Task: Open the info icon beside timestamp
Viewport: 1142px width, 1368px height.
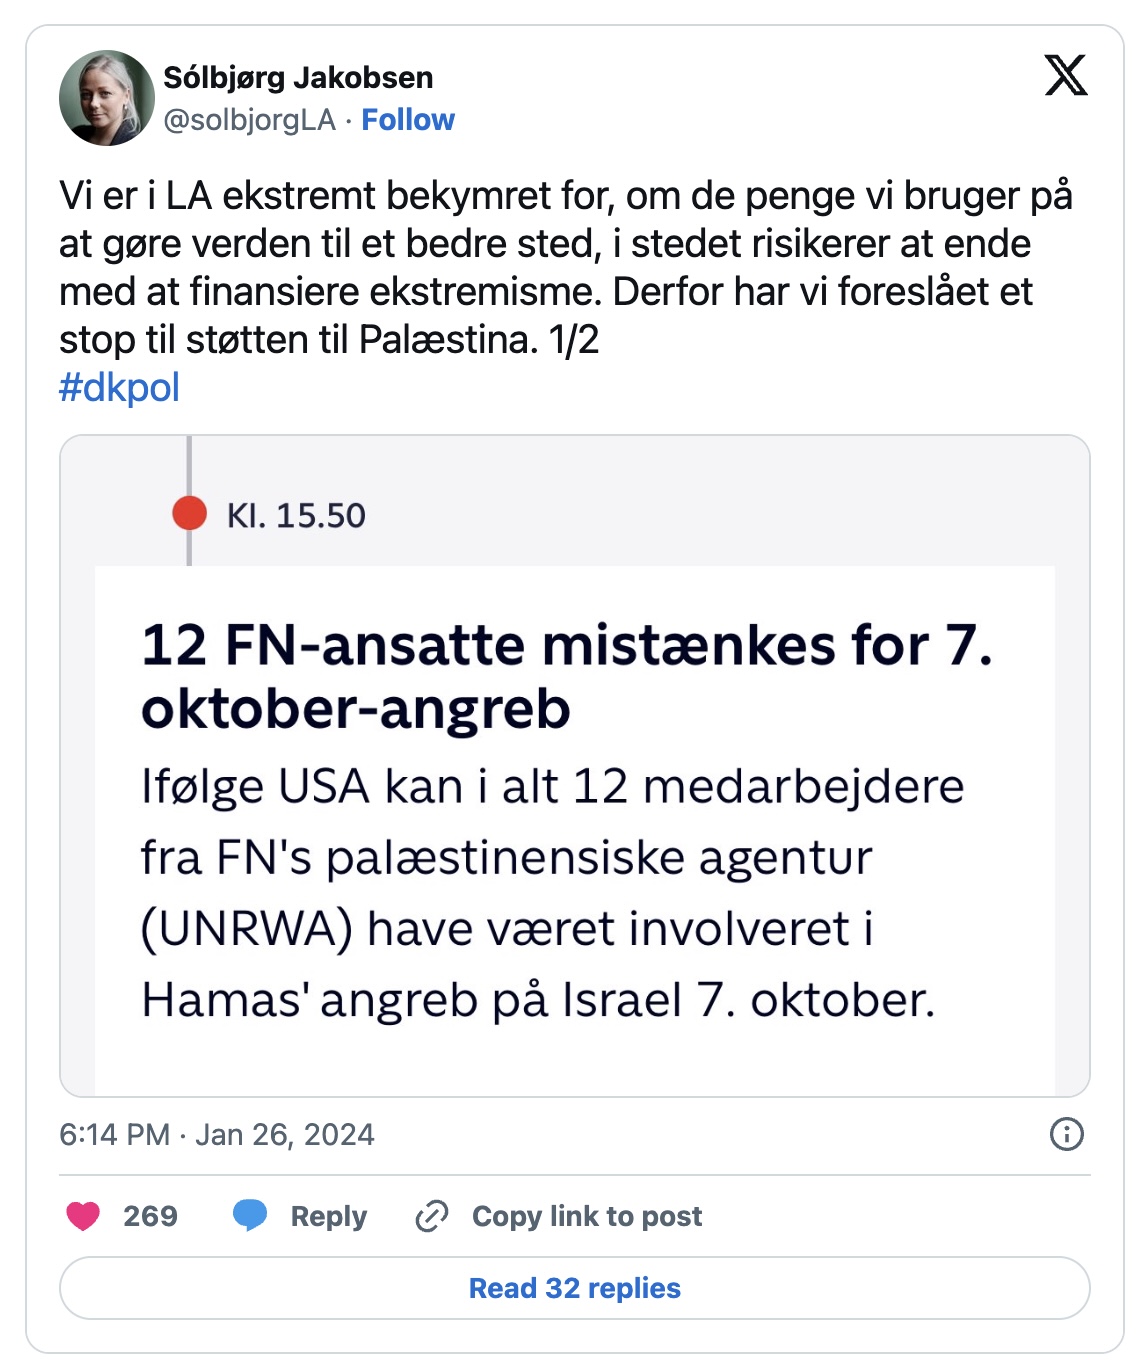Action: tap(1066, 1134)
